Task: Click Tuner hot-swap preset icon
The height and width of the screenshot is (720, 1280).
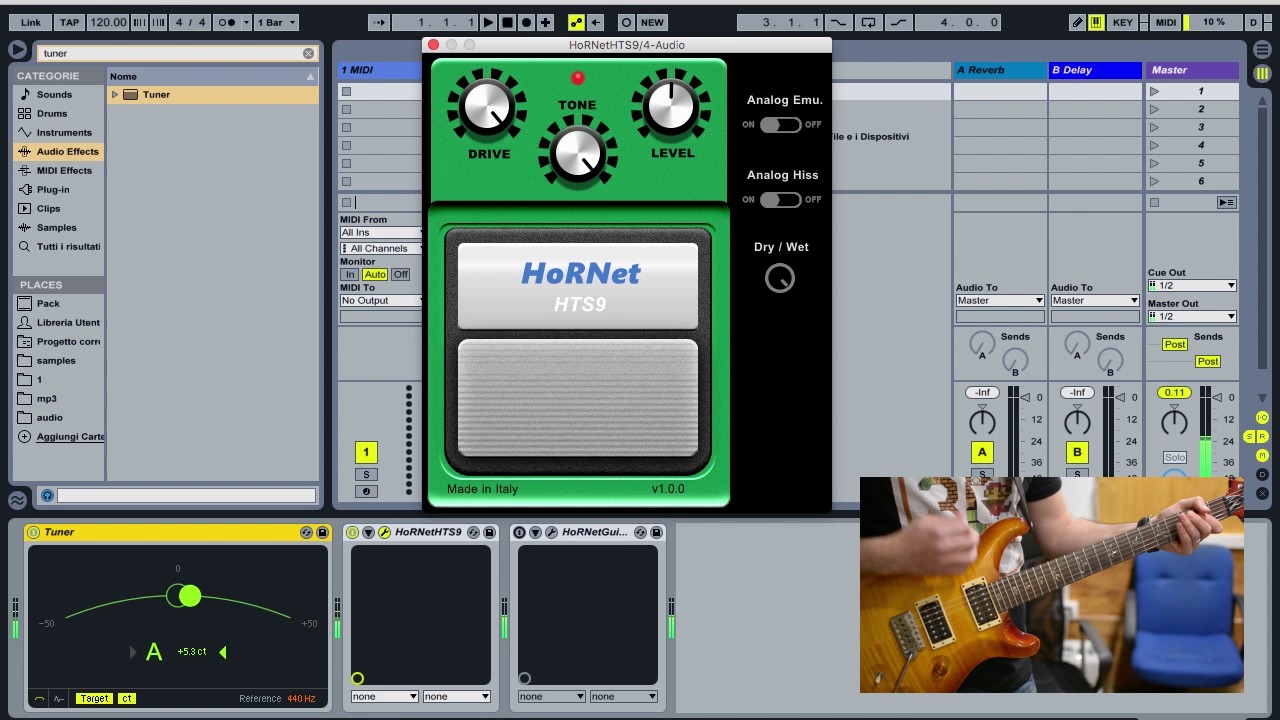Action: click(x=306, y=532)
